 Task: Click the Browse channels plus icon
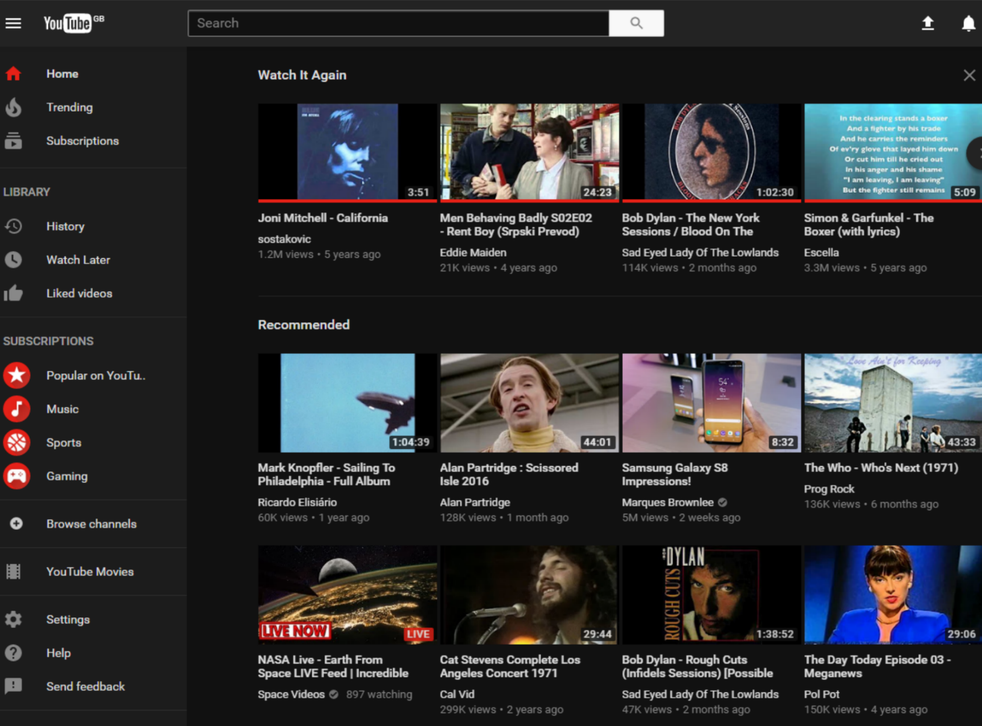coord(16,524)
